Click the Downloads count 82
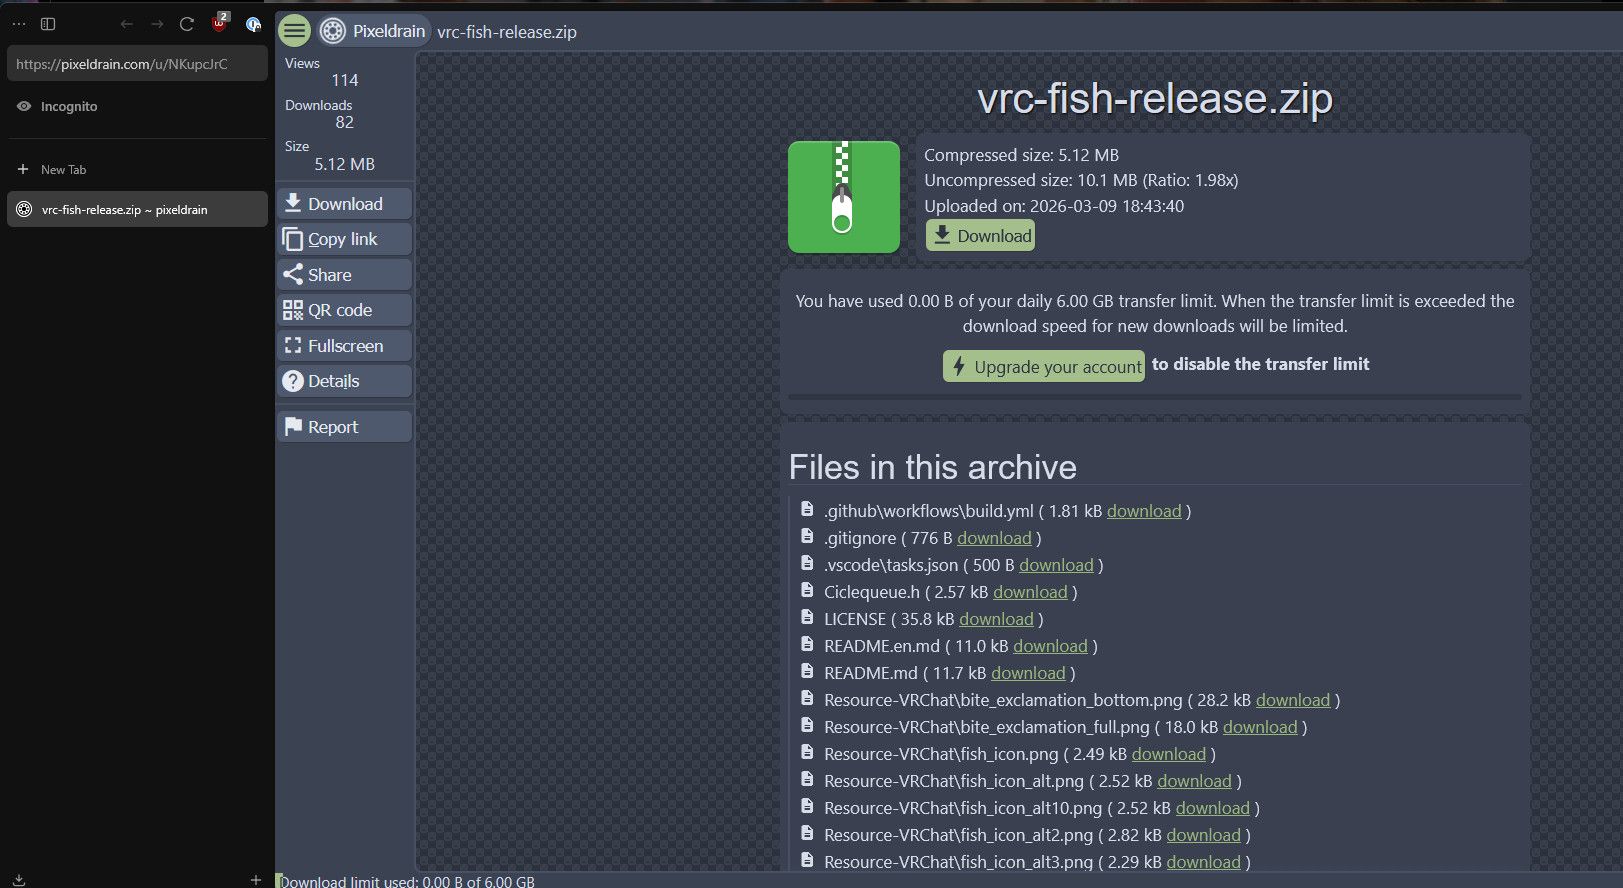 [345, 122]
